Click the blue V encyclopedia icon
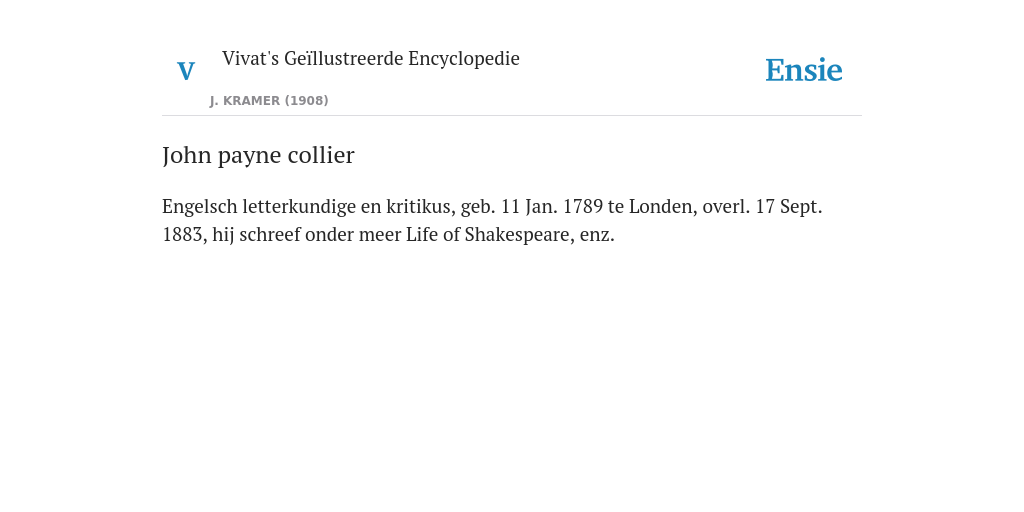The width and height of the screenshot is (1024, 512). coord(186,71)
